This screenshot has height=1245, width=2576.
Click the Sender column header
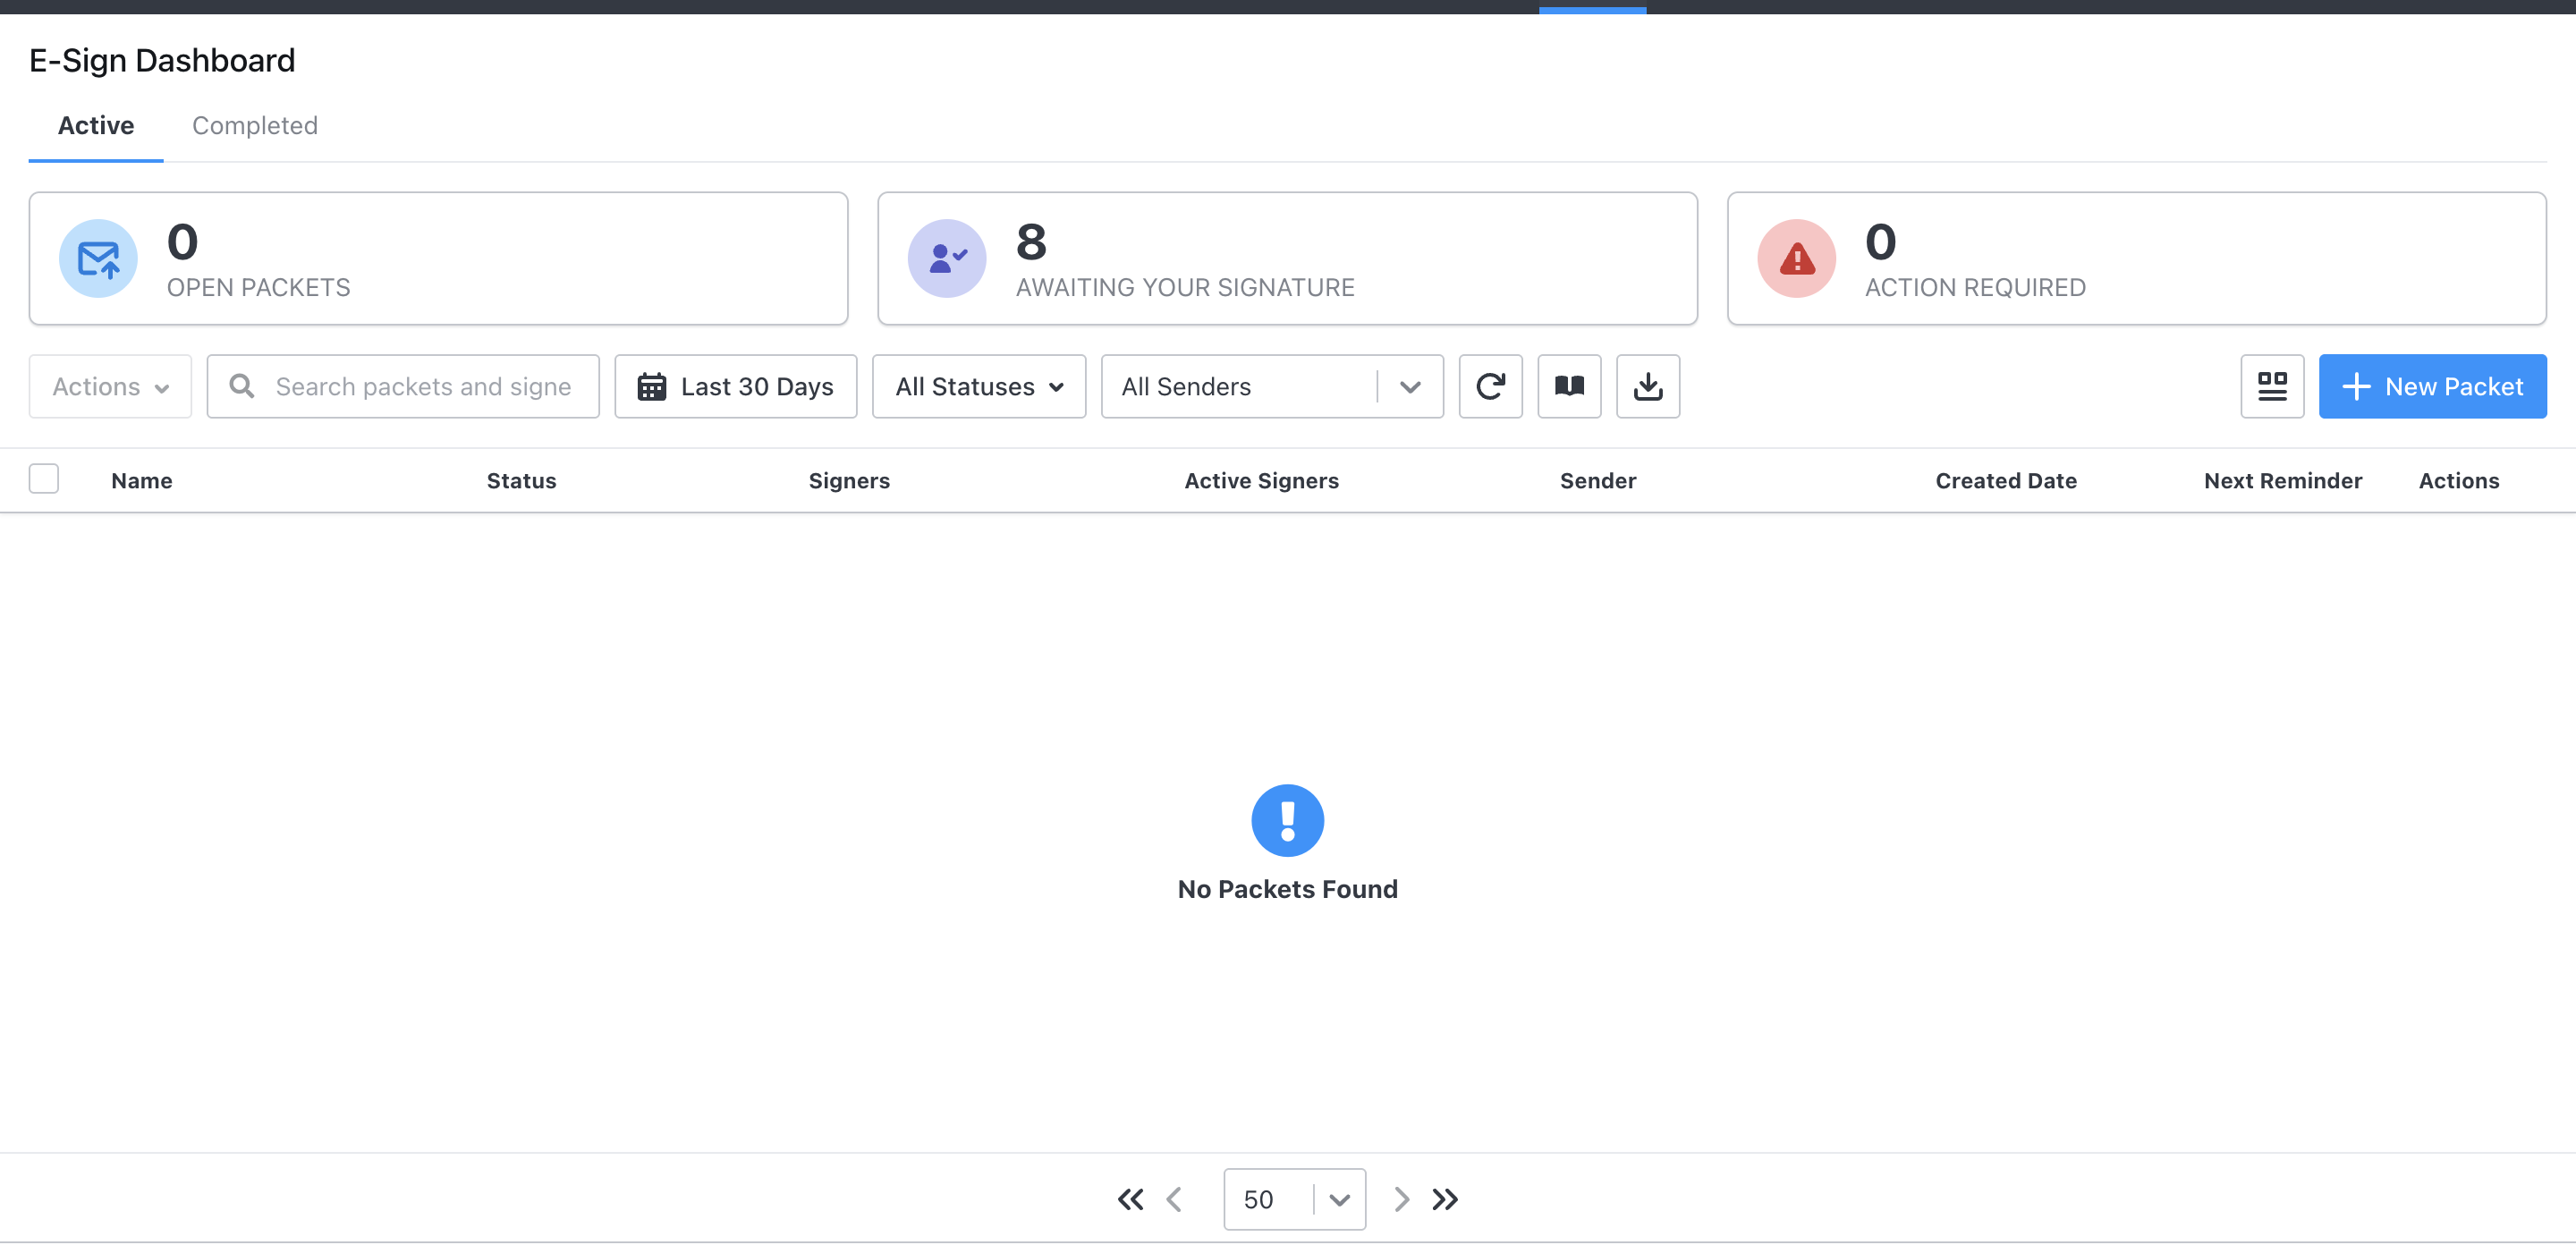[x=1598, y=481]
